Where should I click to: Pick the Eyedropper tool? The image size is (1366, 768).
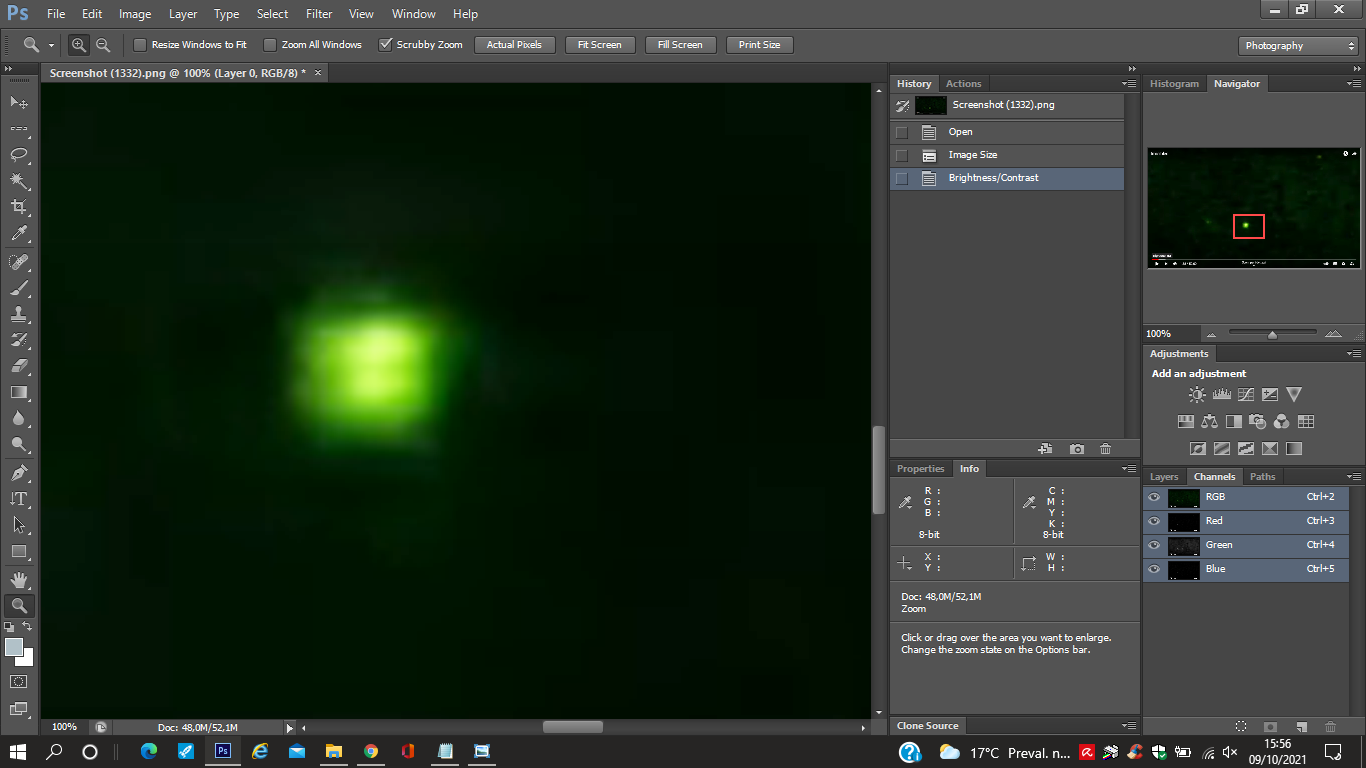[18, 234]
